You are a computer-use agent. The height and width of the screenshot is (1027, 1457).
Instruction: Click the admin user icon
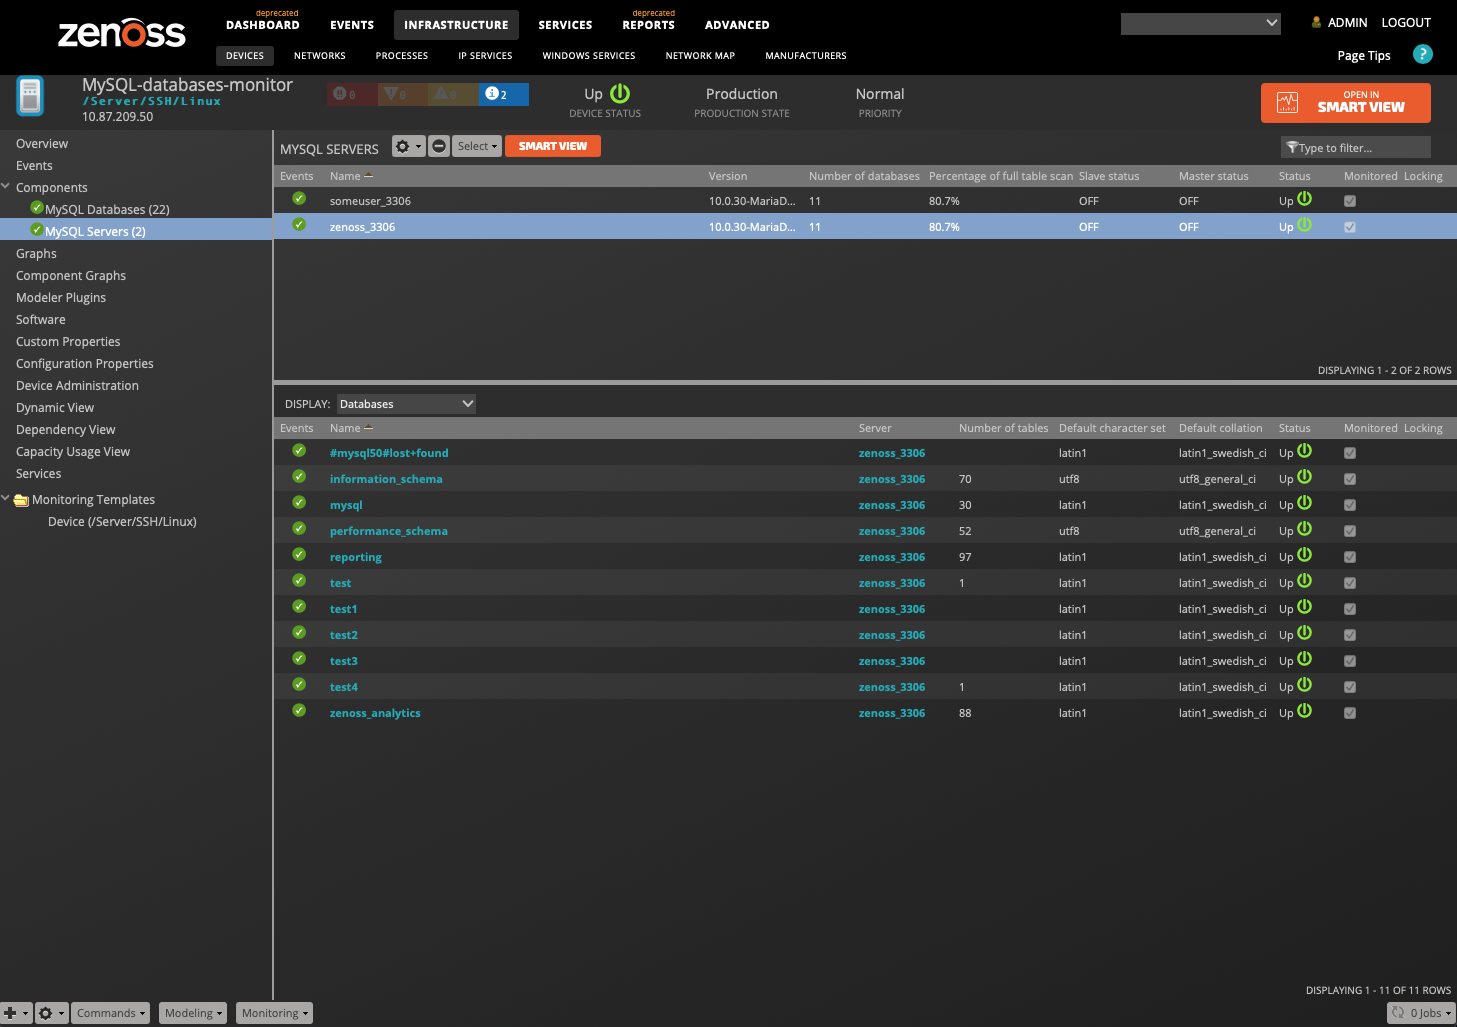[x=1316, y=23]
